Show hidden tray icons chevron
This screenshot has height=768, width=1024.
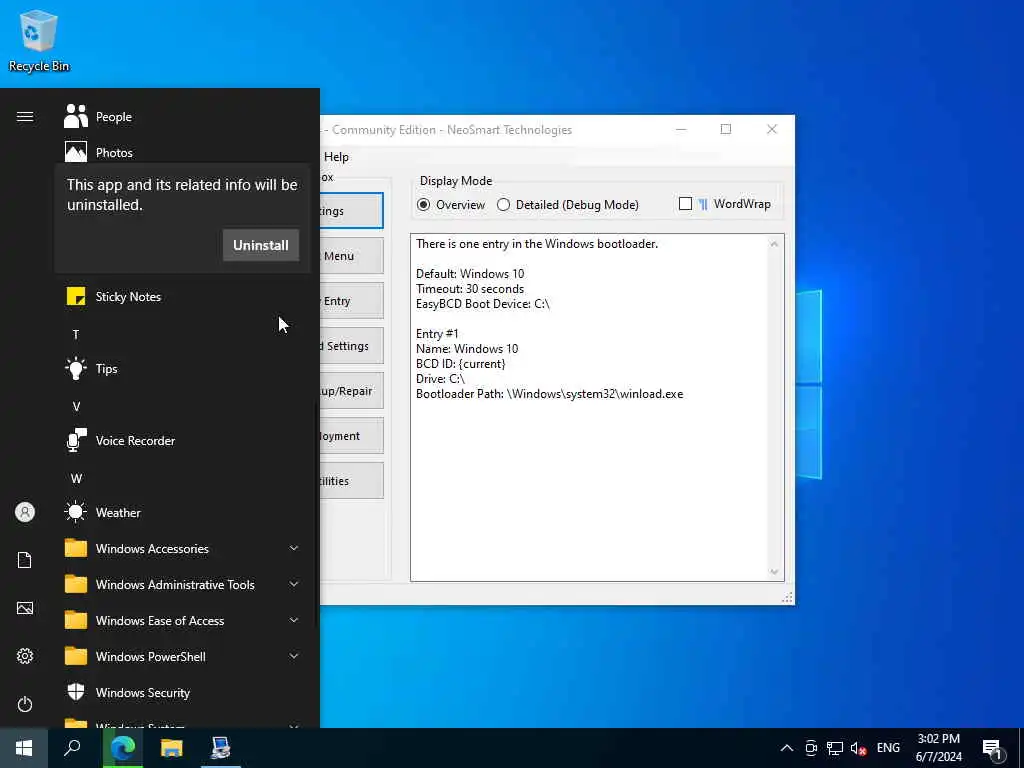point(787,748)
